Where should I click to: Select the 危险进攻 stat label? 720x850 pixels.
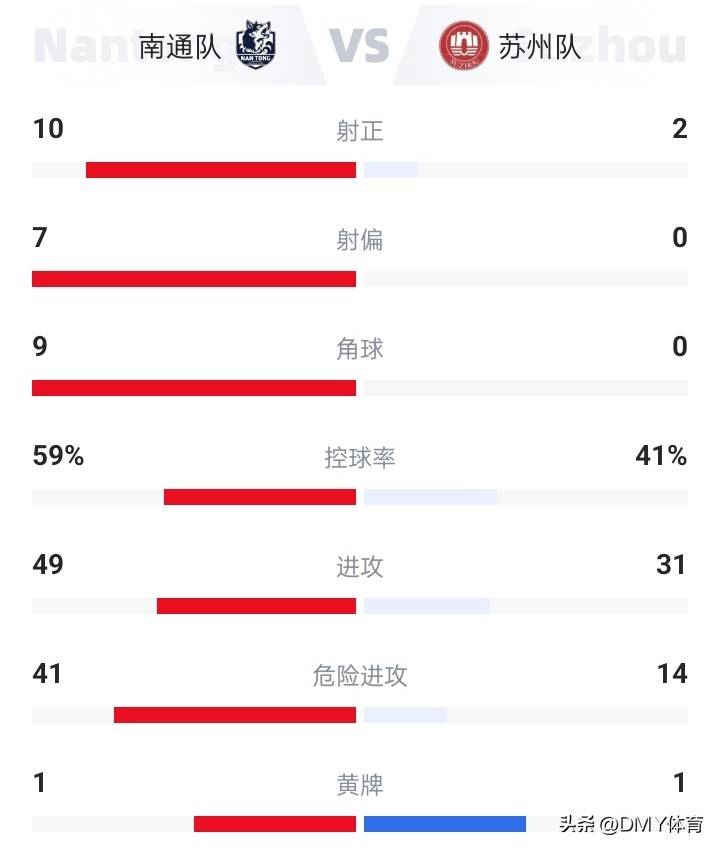coord(359,676)
